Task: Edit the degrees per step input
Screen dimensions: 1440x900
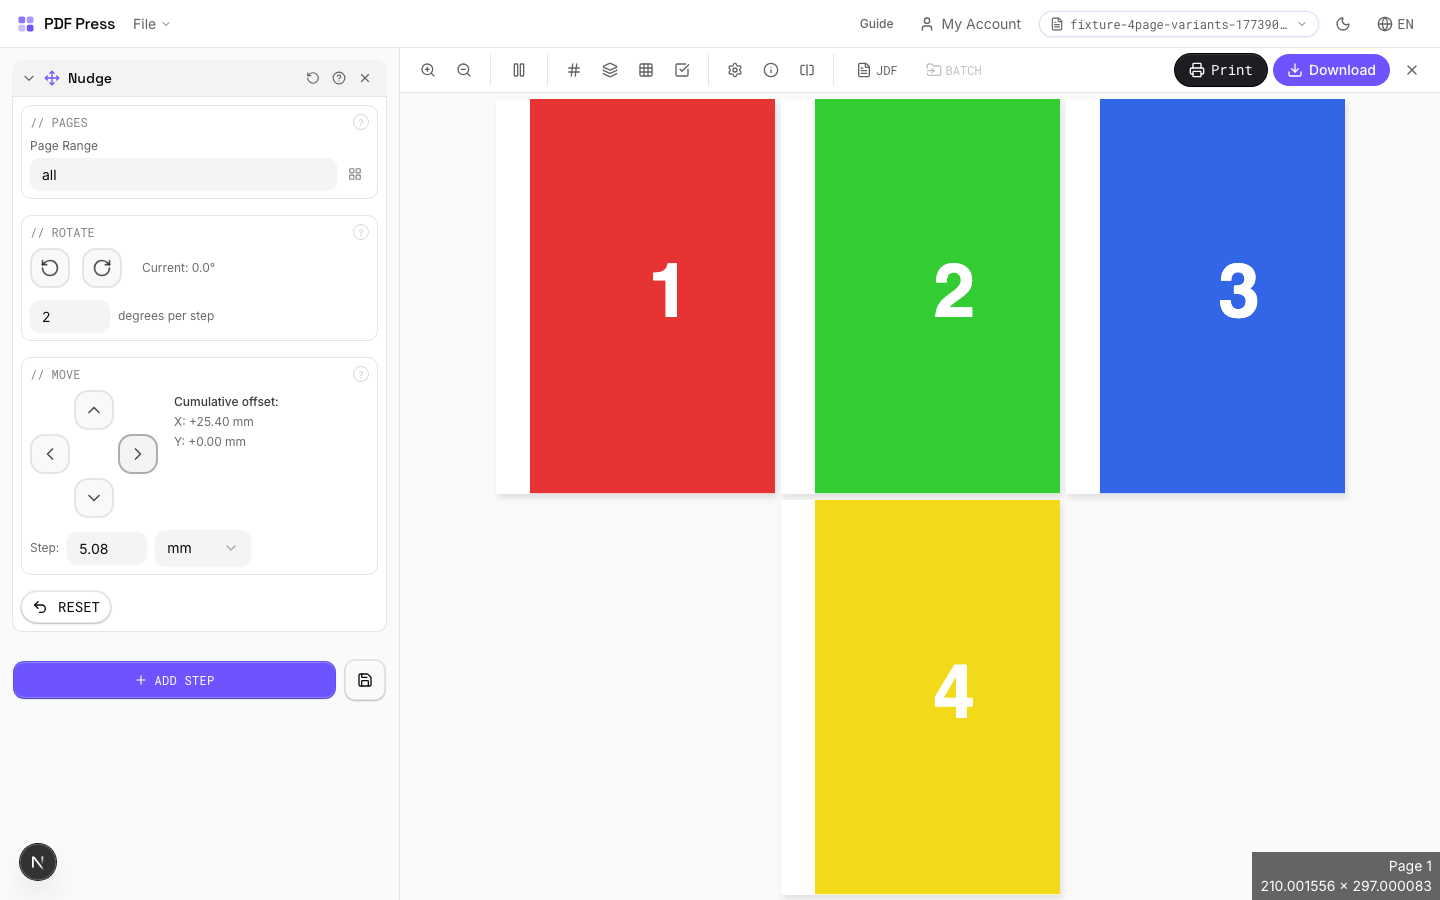Action: pos(69,316)
